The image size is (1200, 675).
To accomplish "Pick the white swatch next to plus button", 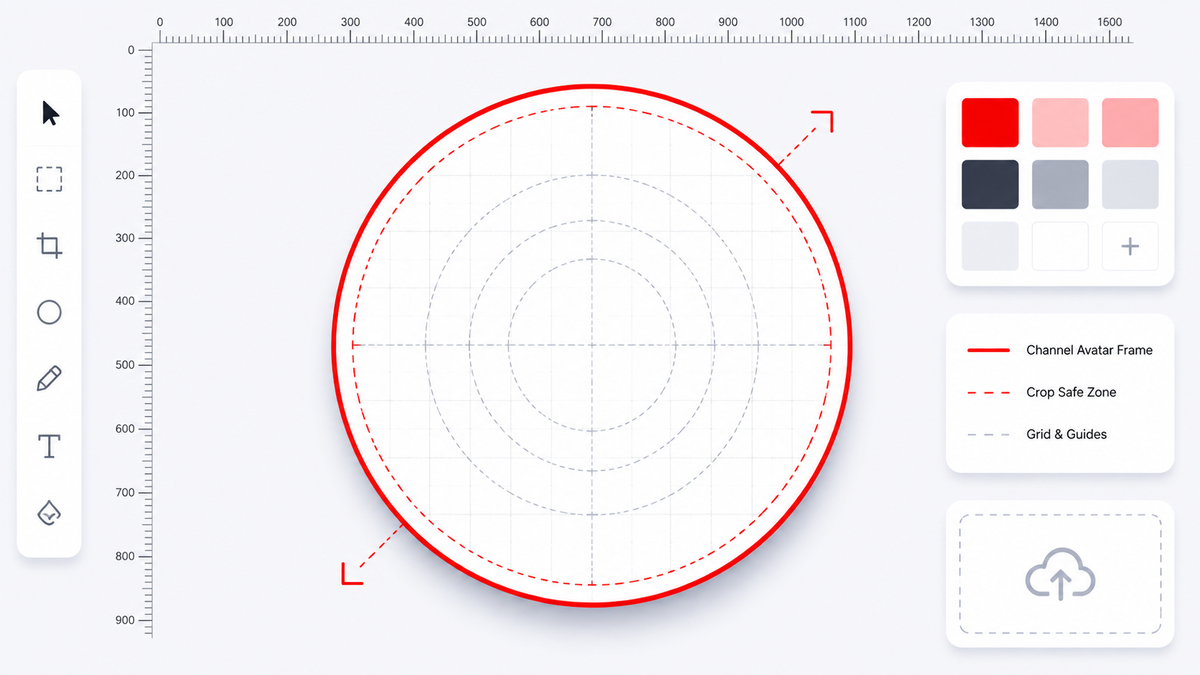I will (1060, 246).
